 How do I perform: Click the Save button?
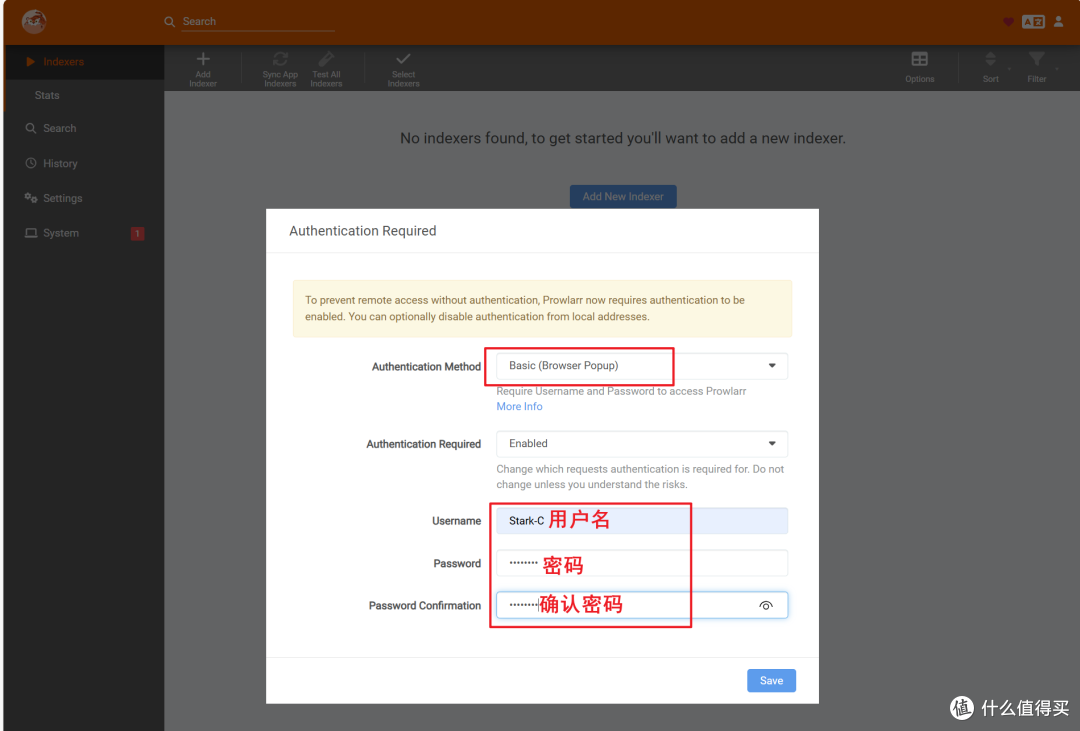(771, 681)
